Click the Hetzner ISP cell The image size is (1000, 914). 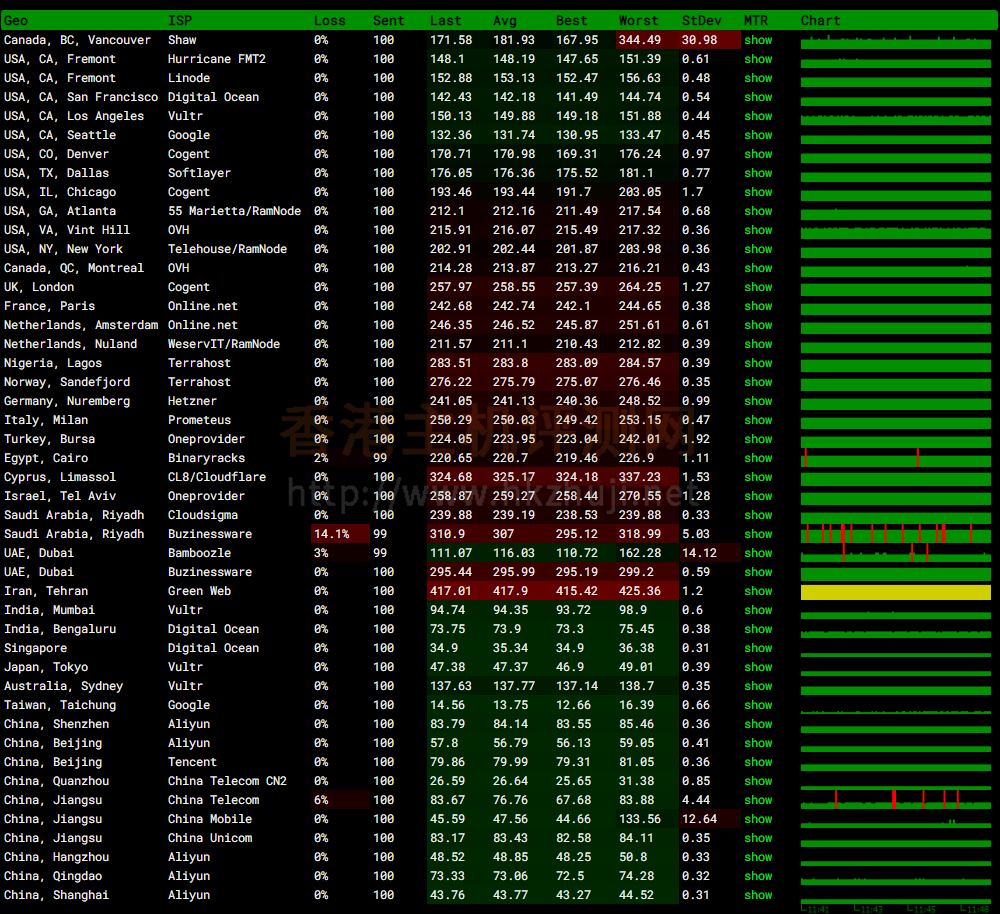tap(192, 401)
